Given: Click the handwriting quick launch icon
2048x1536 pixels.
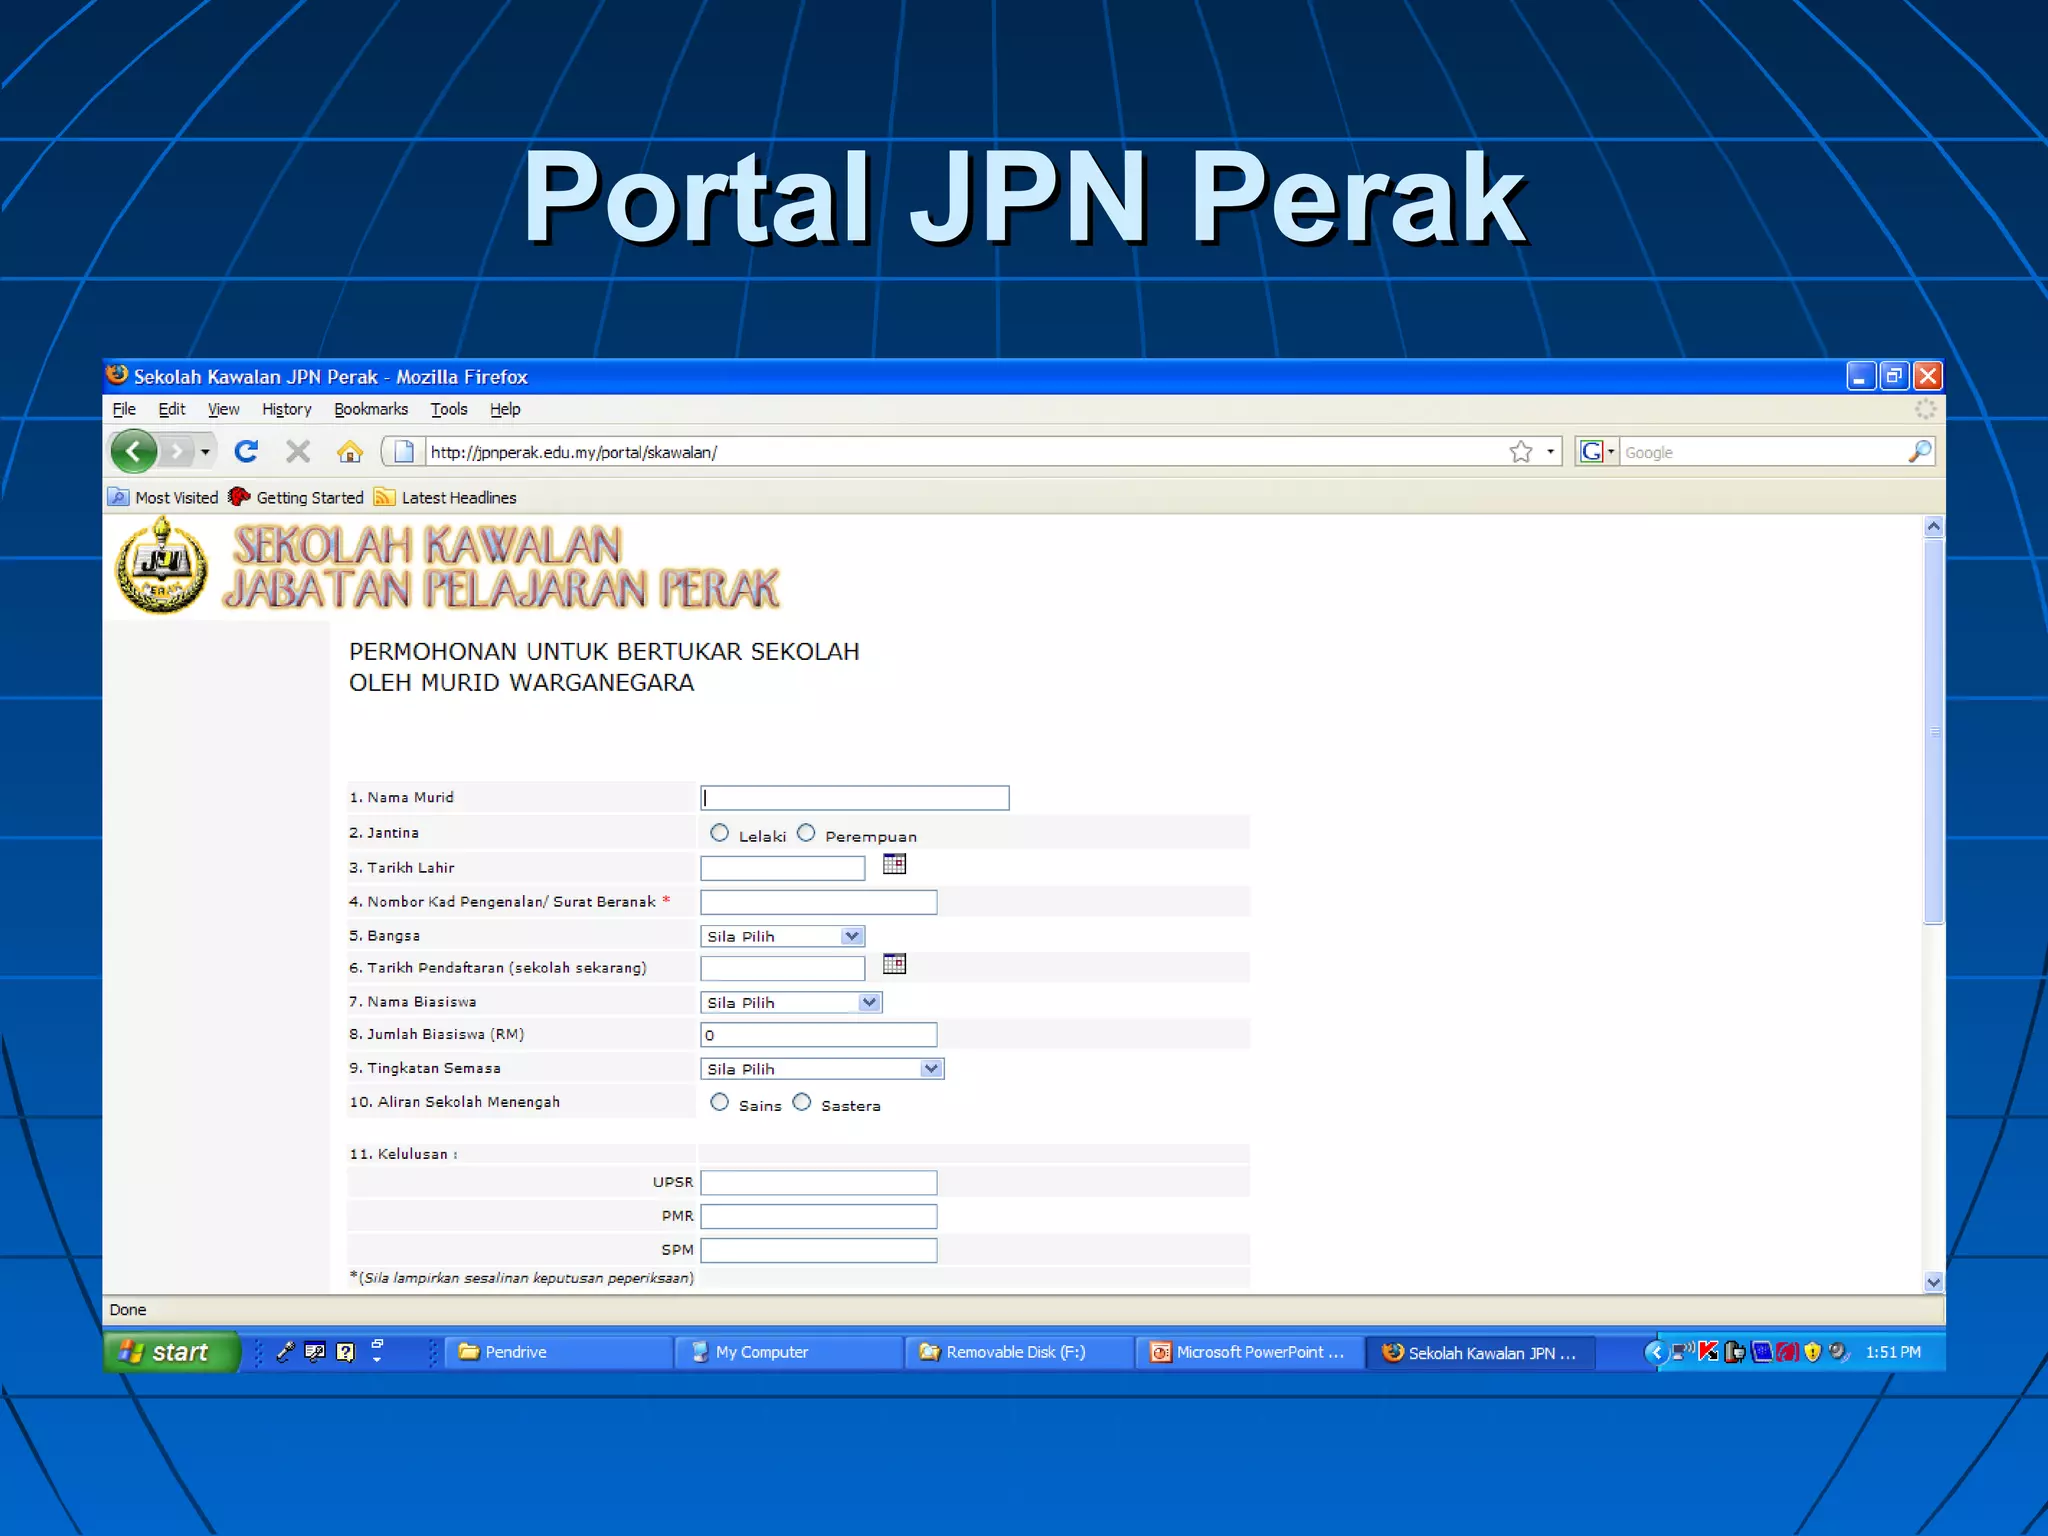Looking at the screenshot, I should coord(315,1352).
